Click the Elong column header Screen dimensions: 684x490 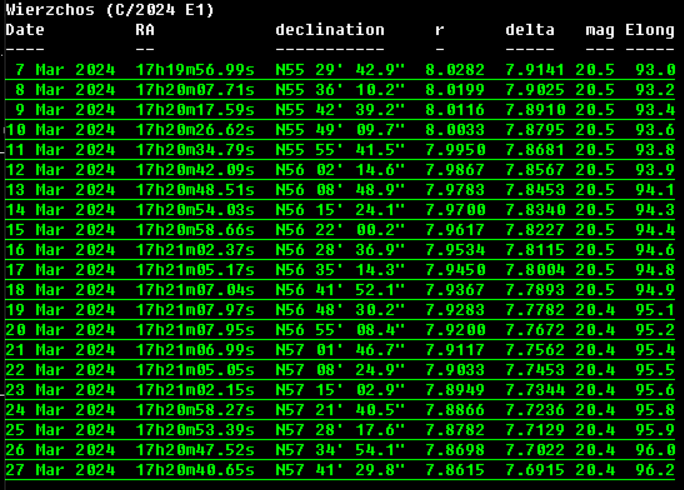pos(650,30)
